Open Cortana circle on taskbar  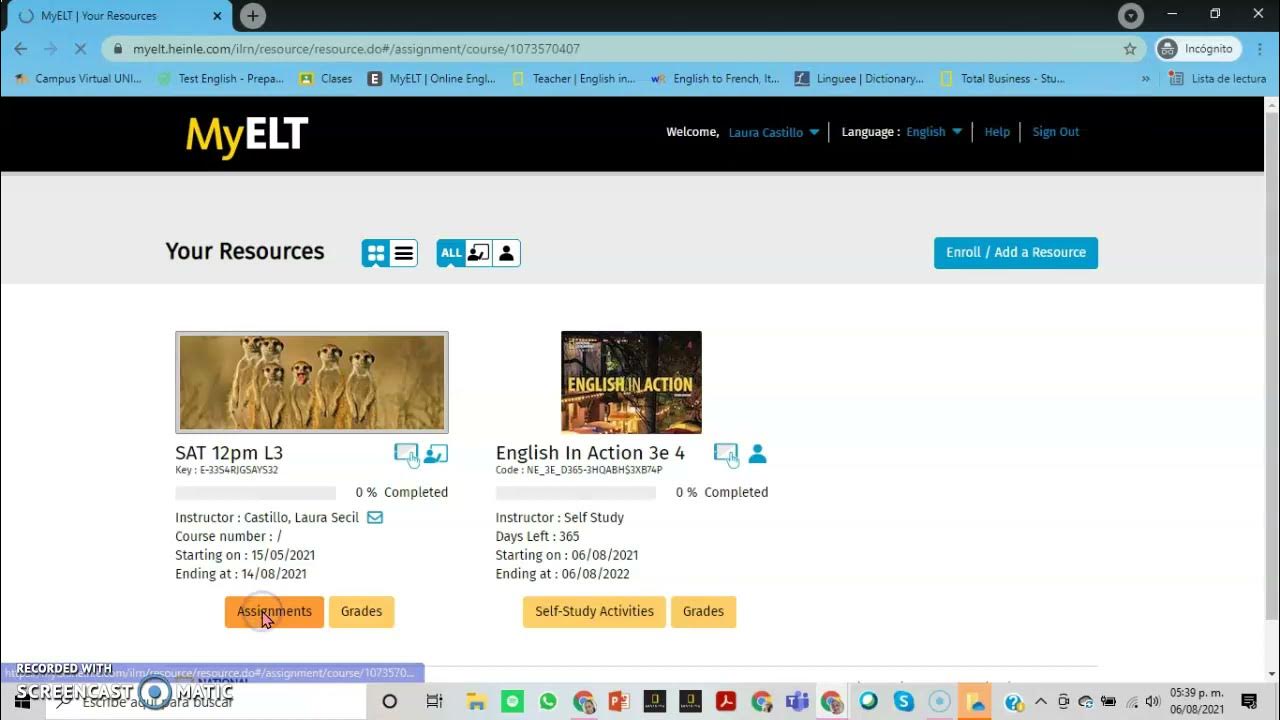click(390, 701)
